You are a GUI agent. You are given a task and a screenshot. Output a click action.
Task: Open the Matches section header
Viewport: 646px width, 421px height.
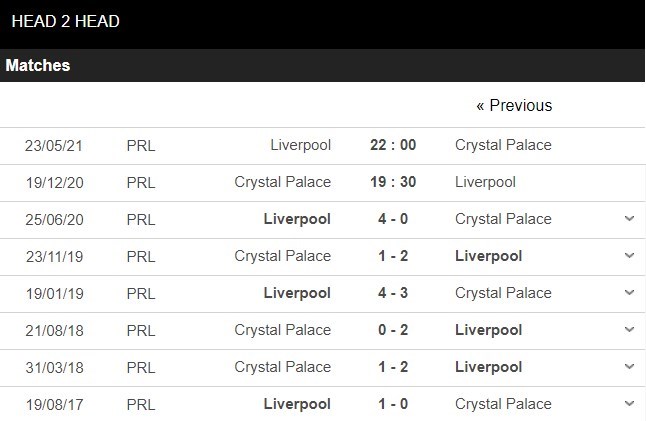point(38,66)
